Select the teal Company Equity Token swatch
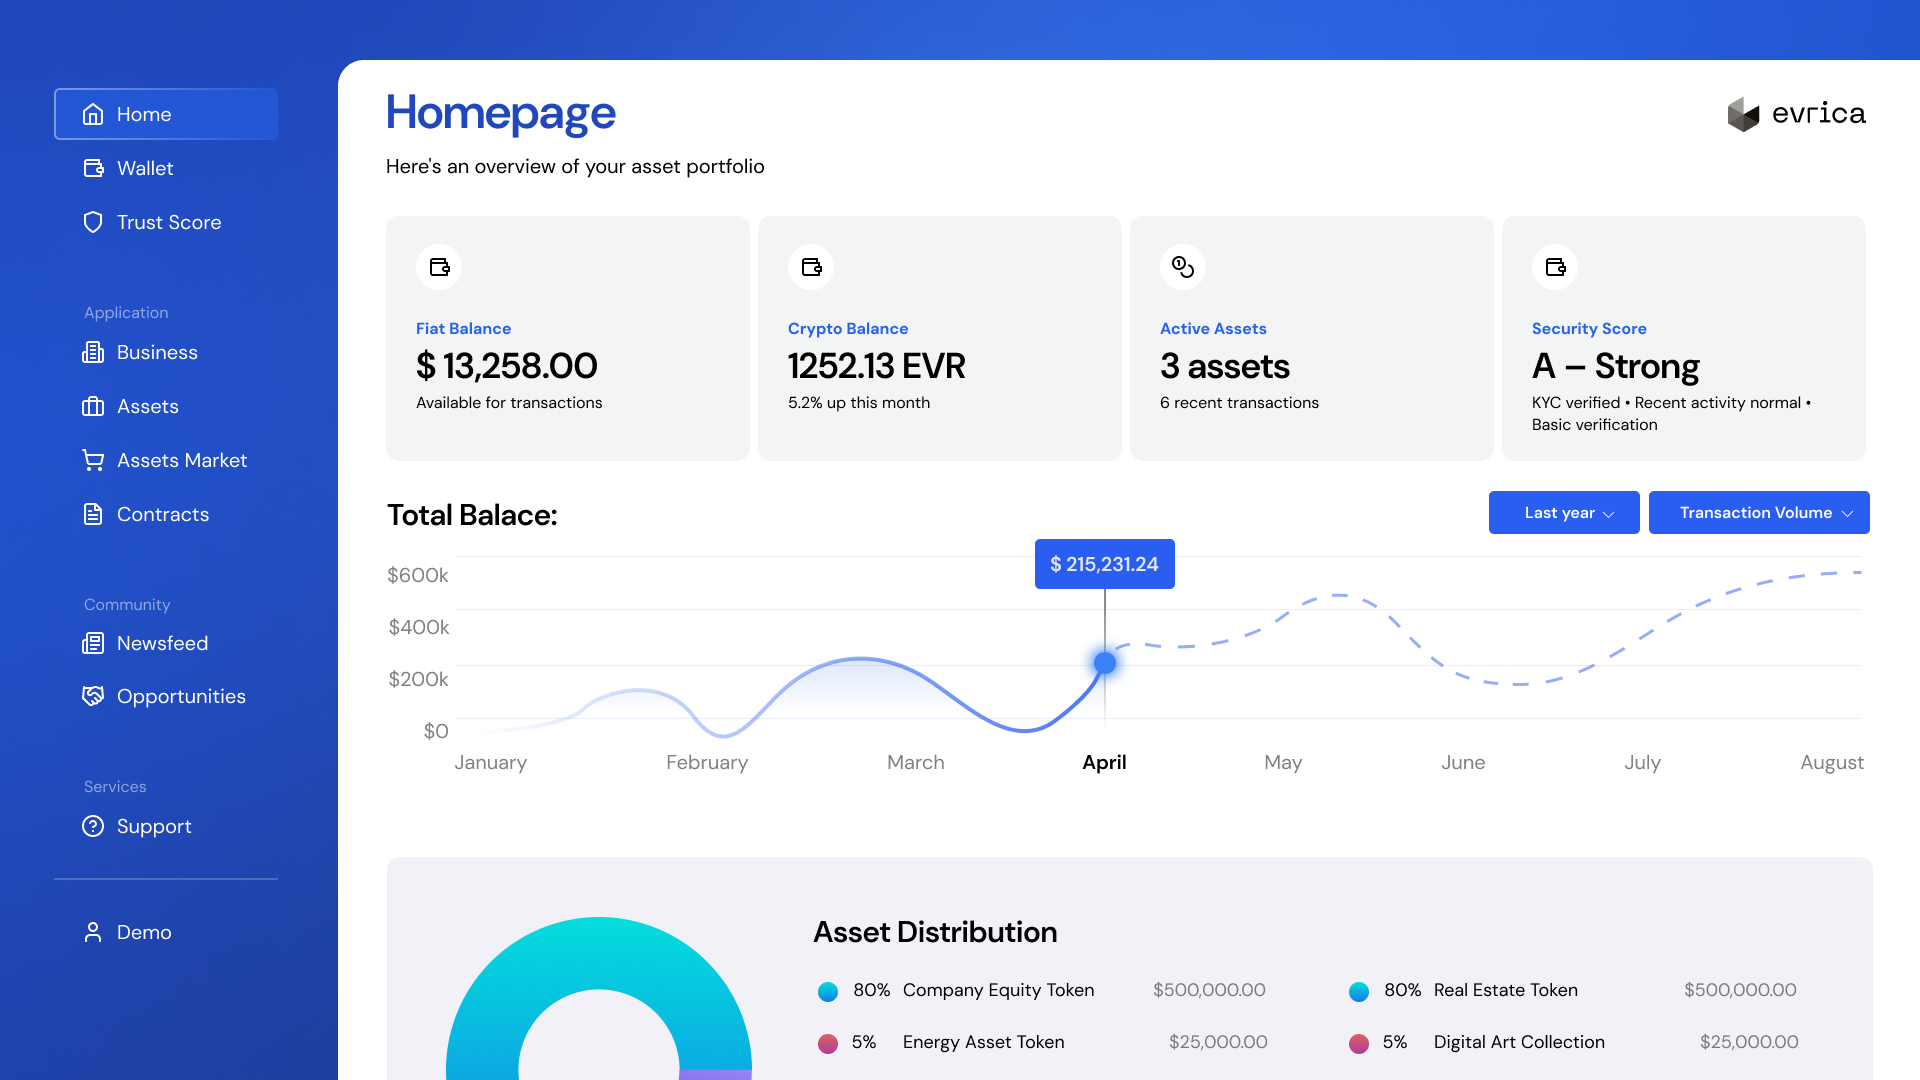Viewport: 1920px width, 1080px height. pos(827,991)
